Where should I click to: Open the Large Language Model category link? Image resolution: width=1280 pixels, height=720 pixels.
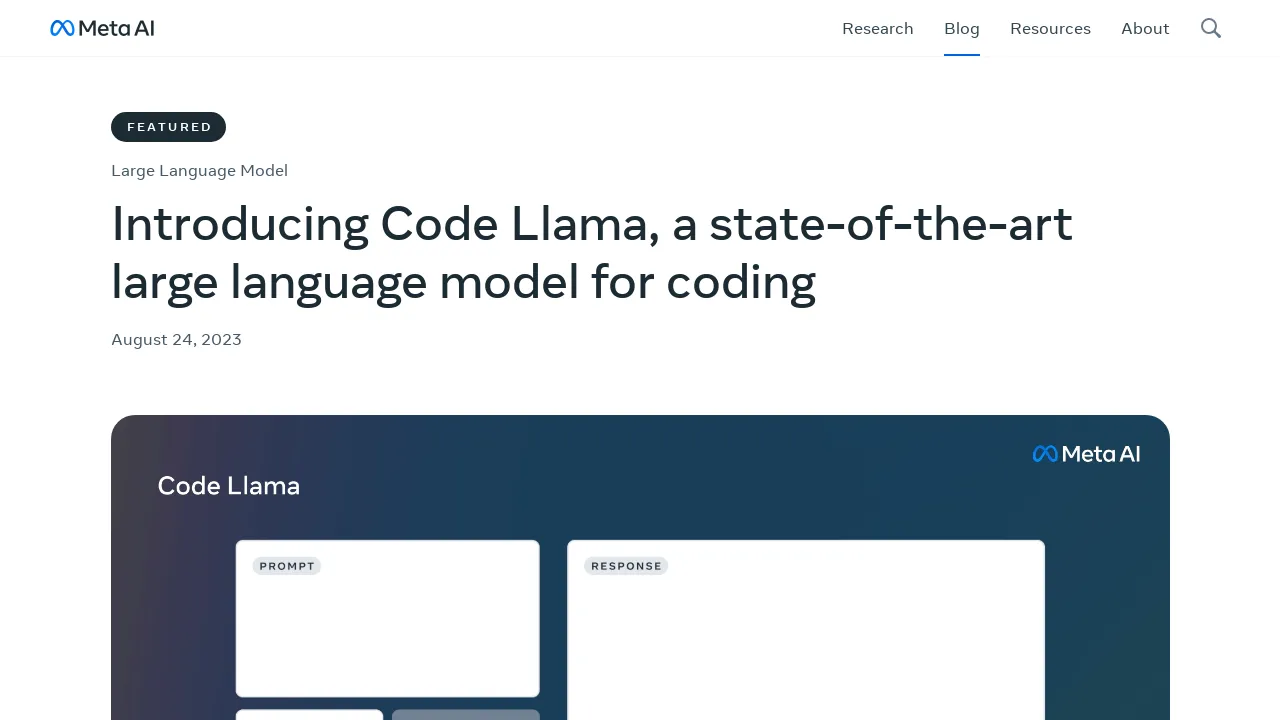click(x=199, y=170)
